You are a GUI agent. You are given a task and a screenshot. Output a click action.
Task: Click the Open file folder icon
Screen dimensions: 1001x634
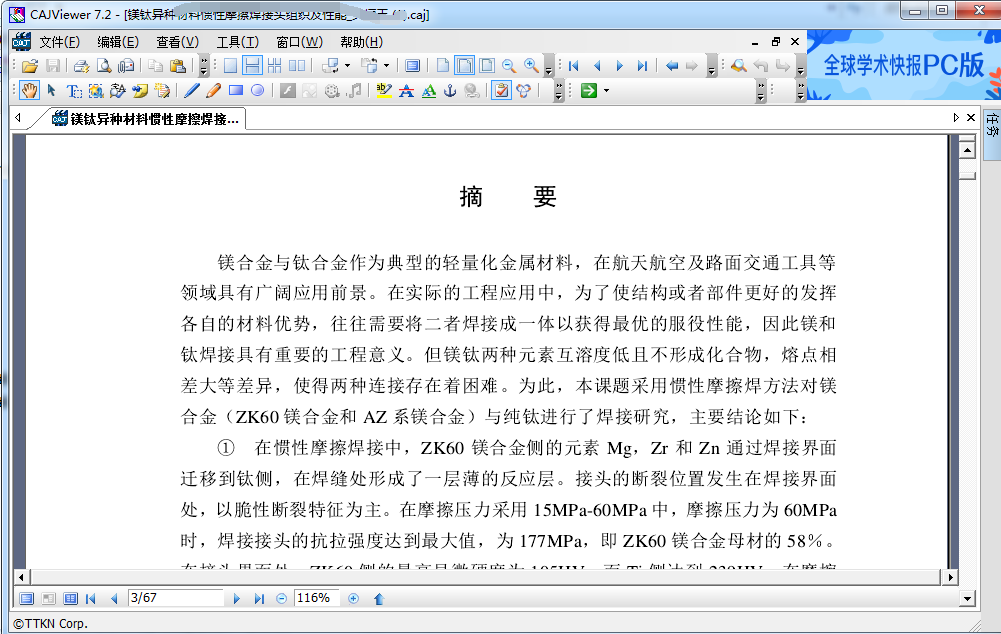coord(29,66)
